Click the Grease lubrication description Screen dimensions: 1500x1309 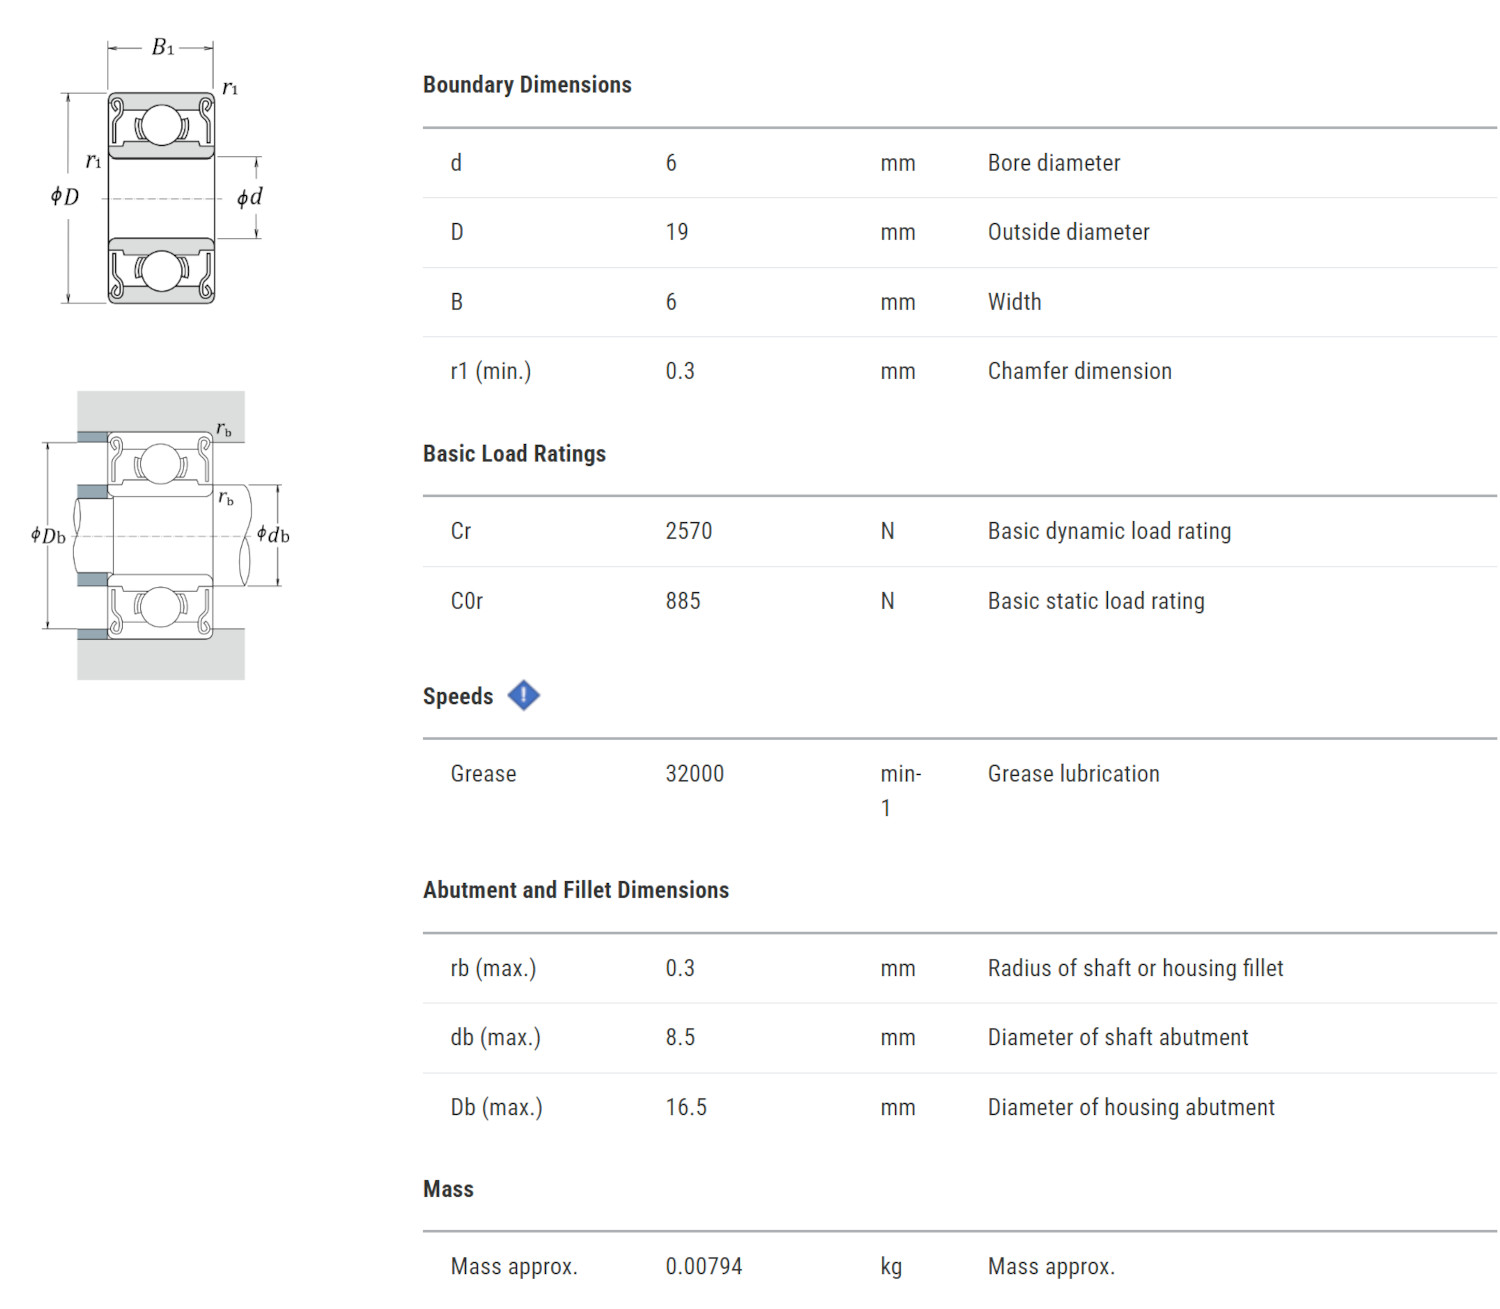point(1074,774)
